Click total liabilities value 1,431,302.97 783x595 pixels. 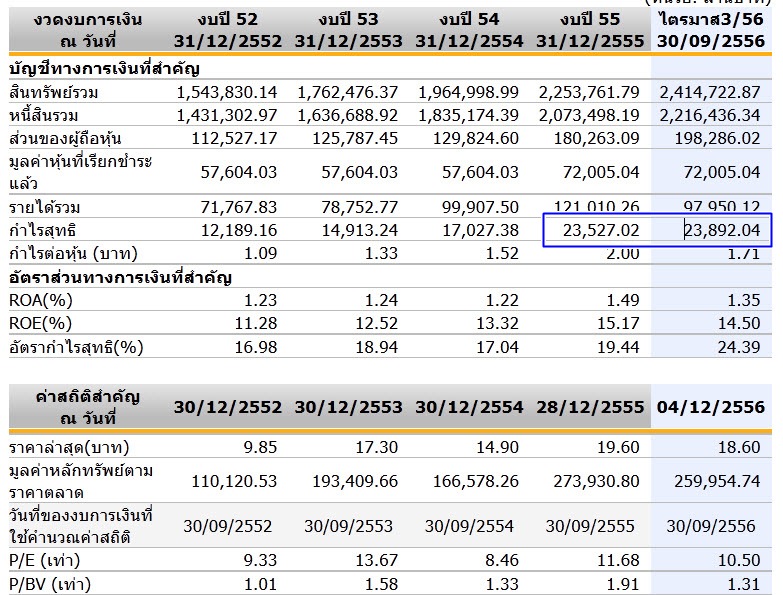[227, 115]
